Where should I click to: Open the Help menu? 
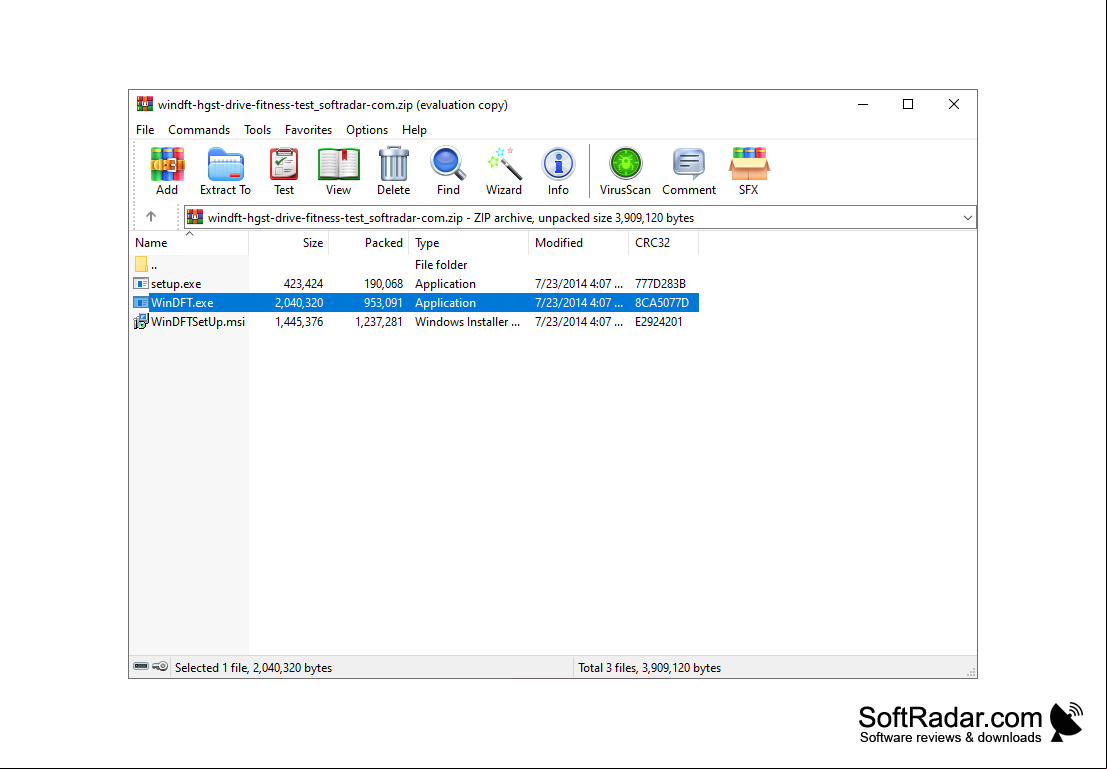click(414, 130)
